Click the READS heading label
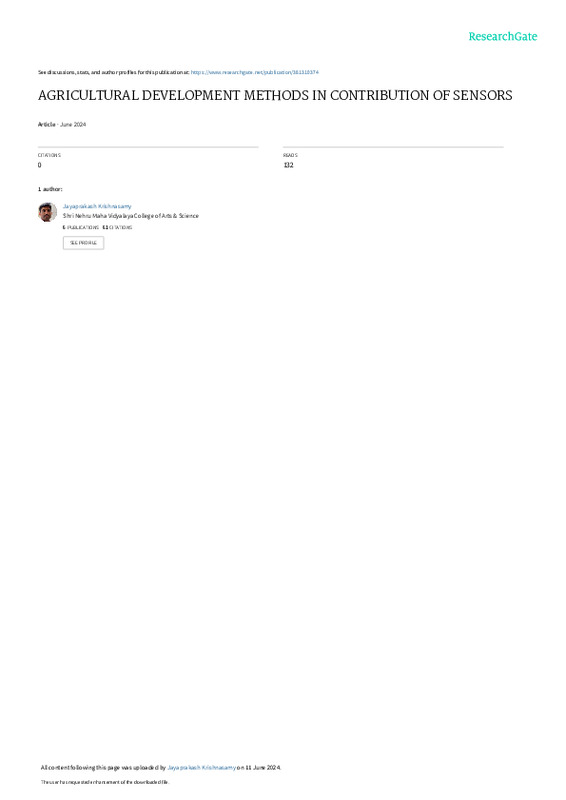Viewport: 566px width, 800px height. (x=290, y=155)
